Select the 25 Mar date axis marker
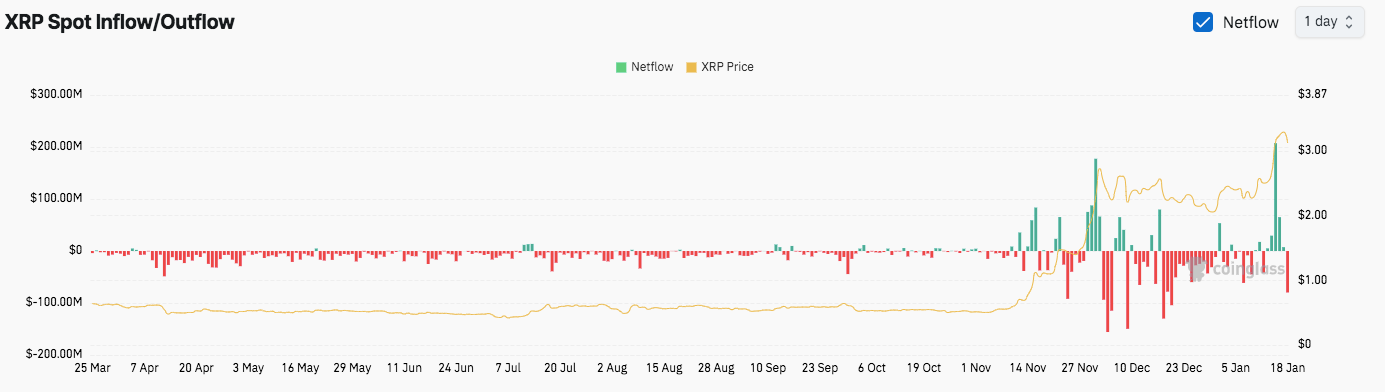1385x392 pixels. [x=92, y=368]
